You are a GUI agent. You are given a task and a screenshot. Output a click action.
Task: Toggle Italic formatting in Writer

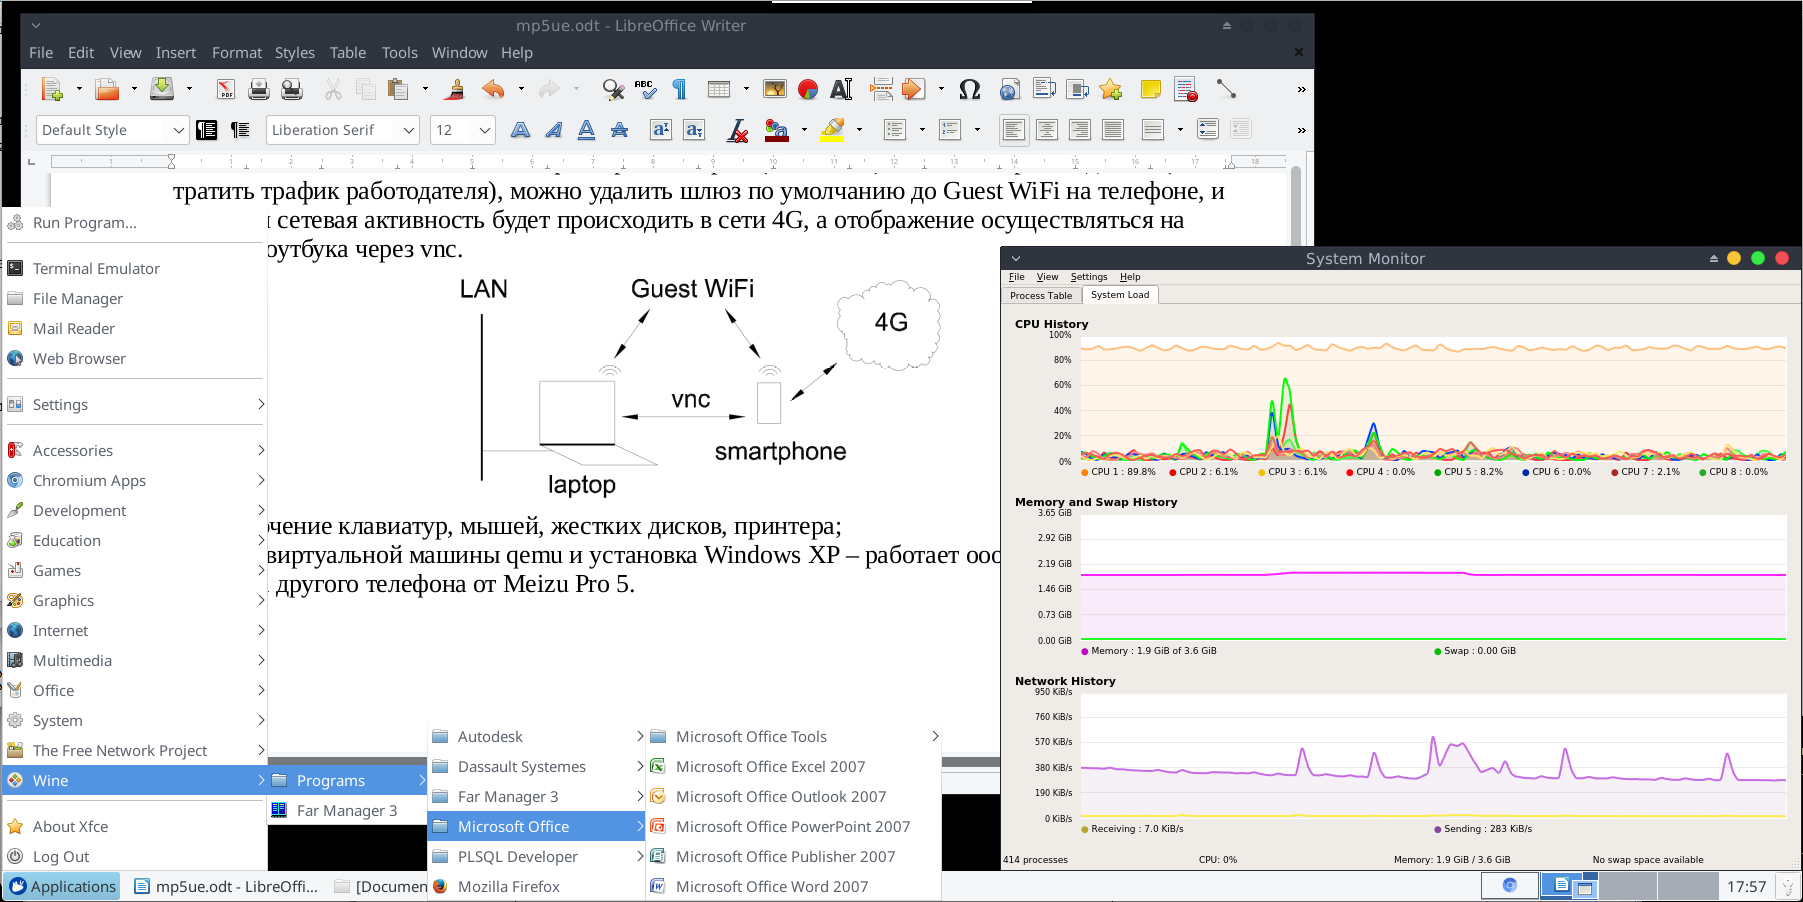point(553,130)
